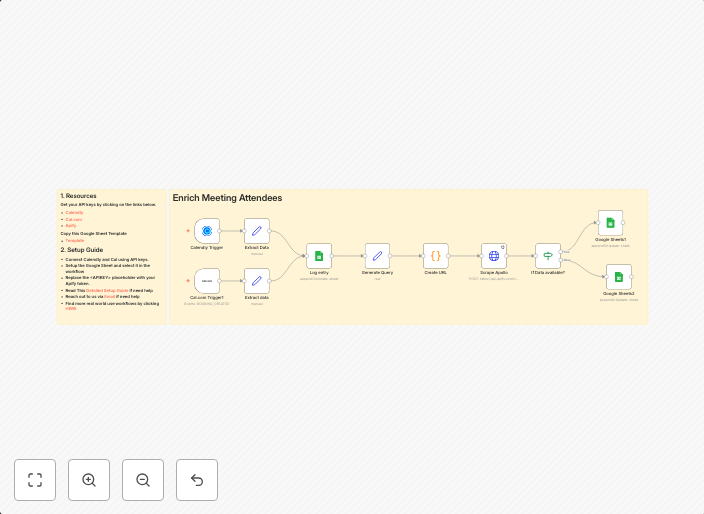The image size is (704, 514).
Task: Open the Google Sheet Template link
Action: pos(75,241)
